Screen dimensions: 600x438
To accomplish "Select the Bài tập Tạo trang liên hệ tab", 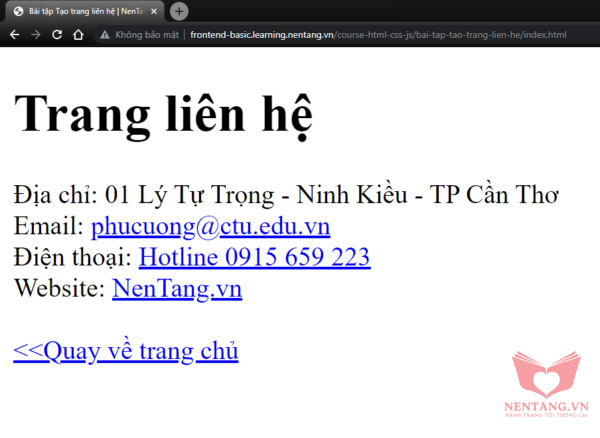I will point(85,11).
